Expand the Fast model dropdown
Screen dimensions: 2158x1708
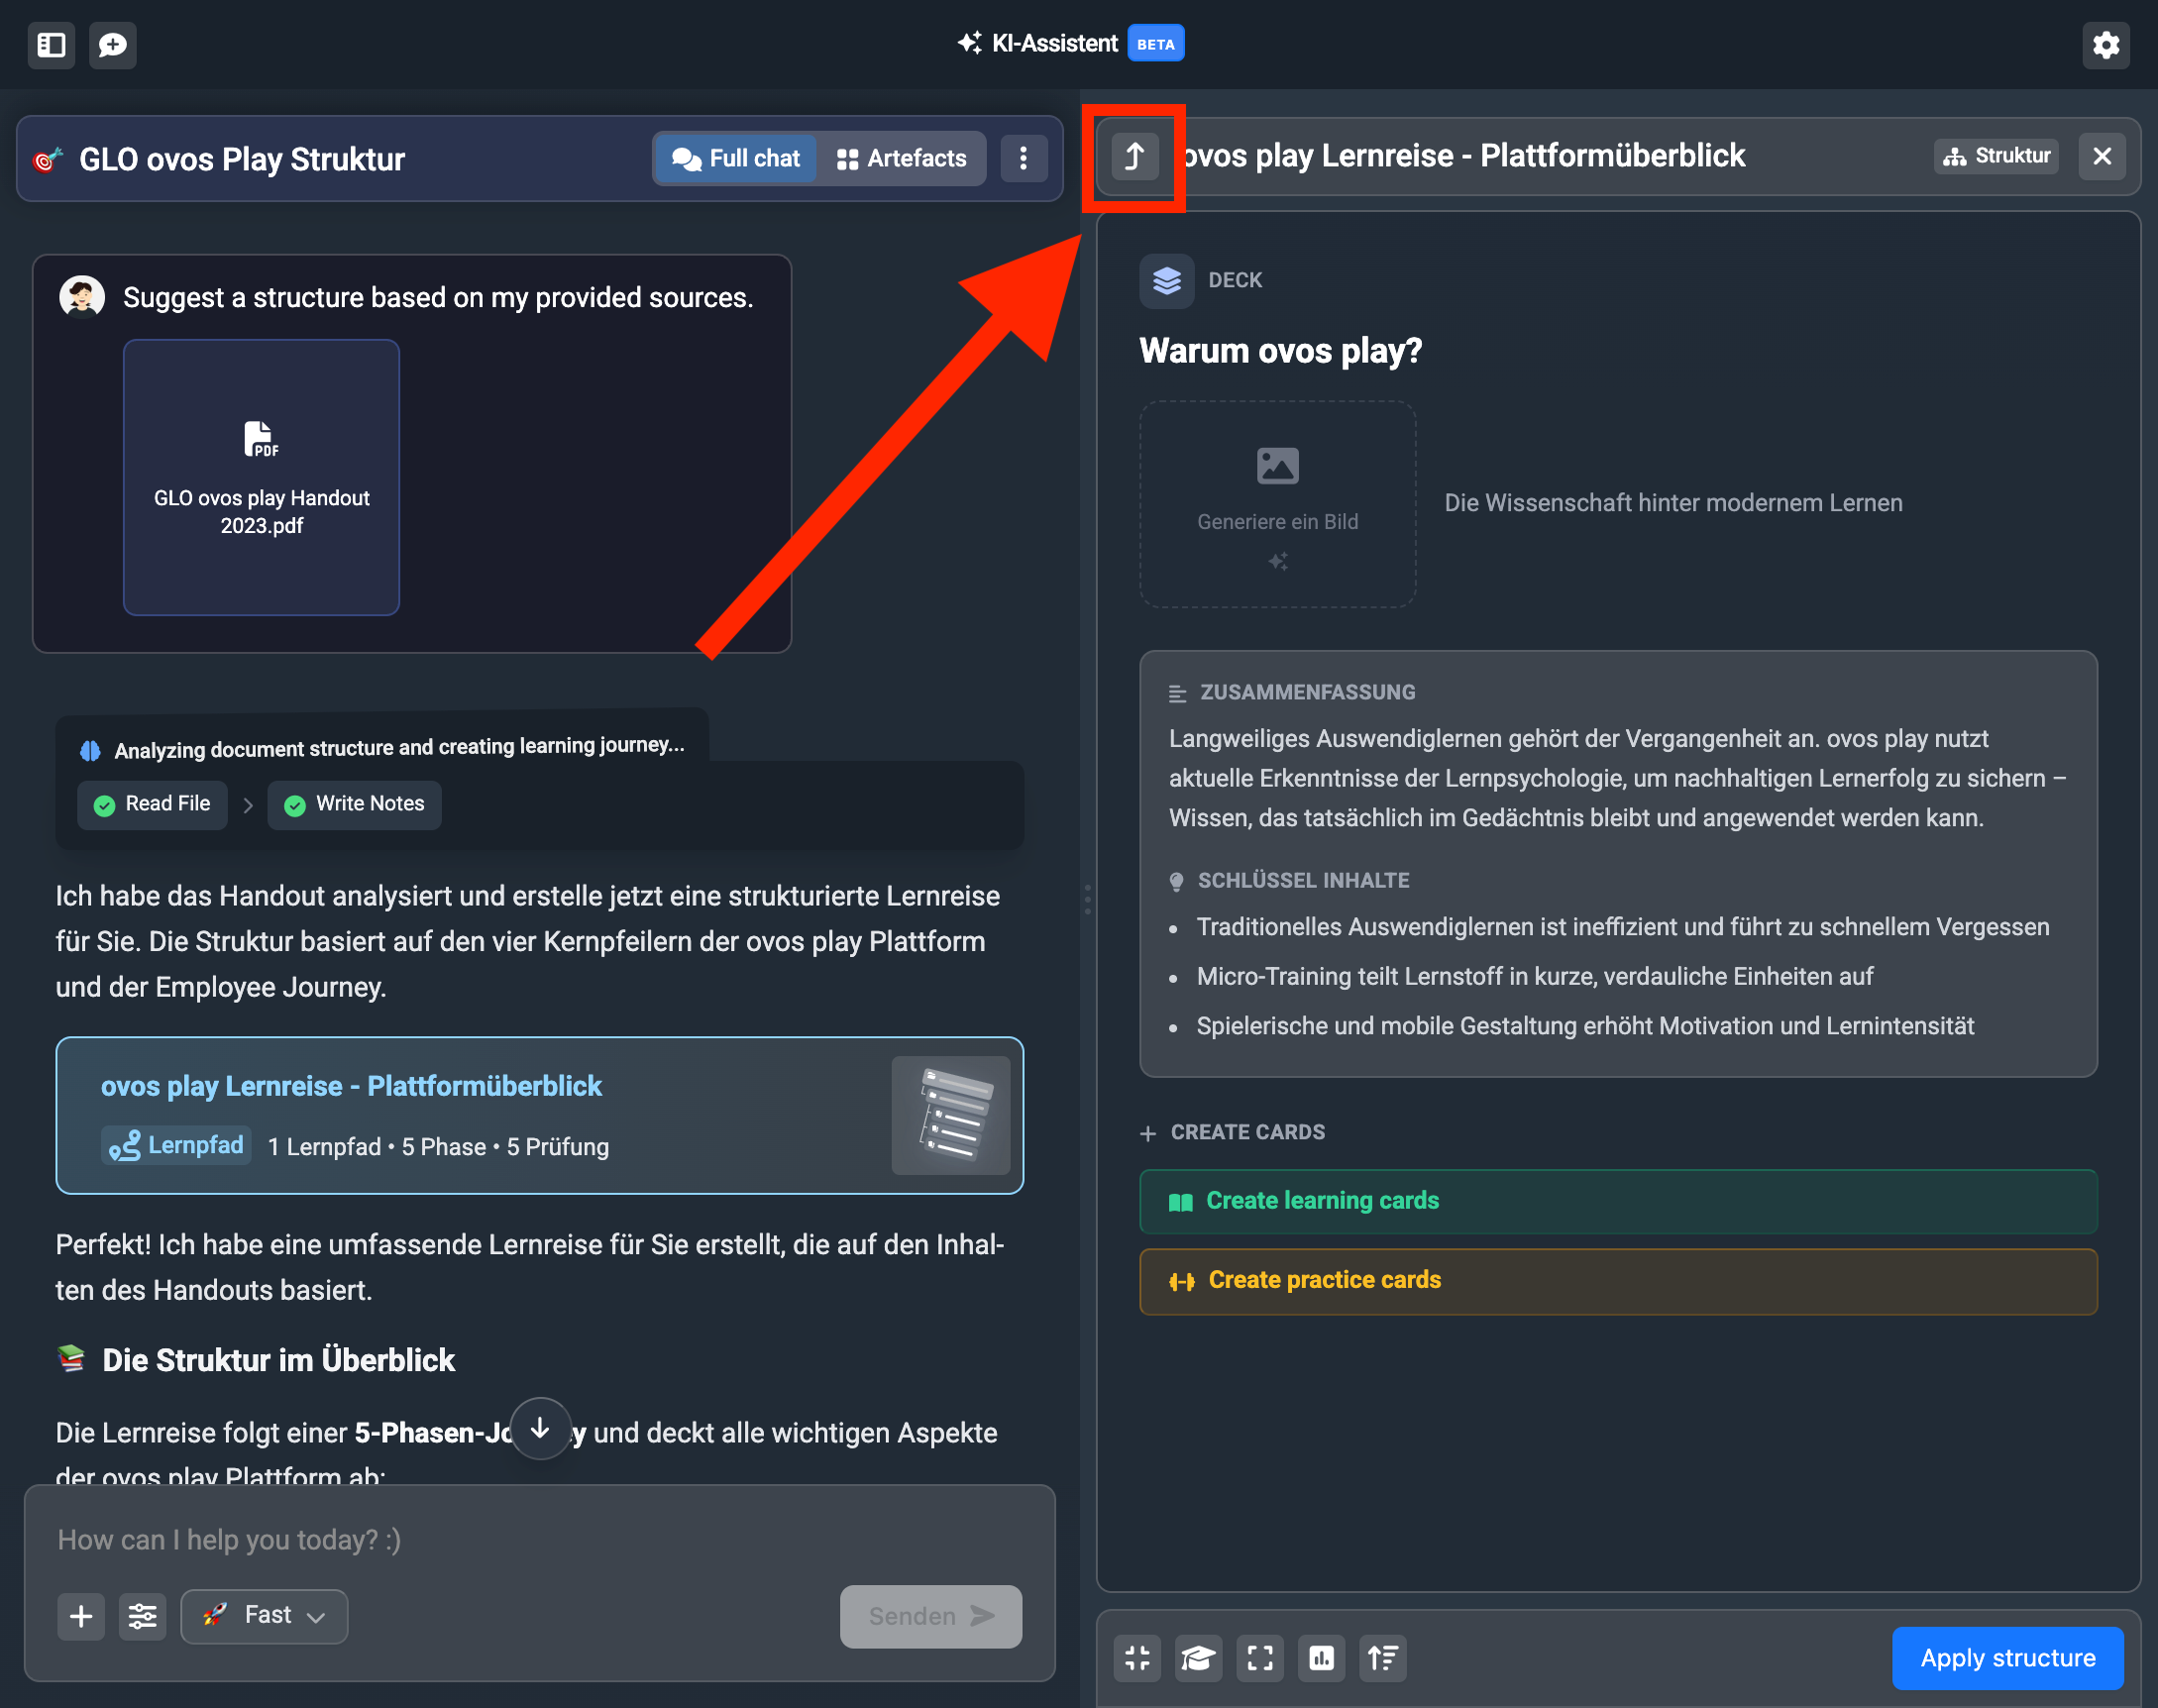[x=265, y=1616]
